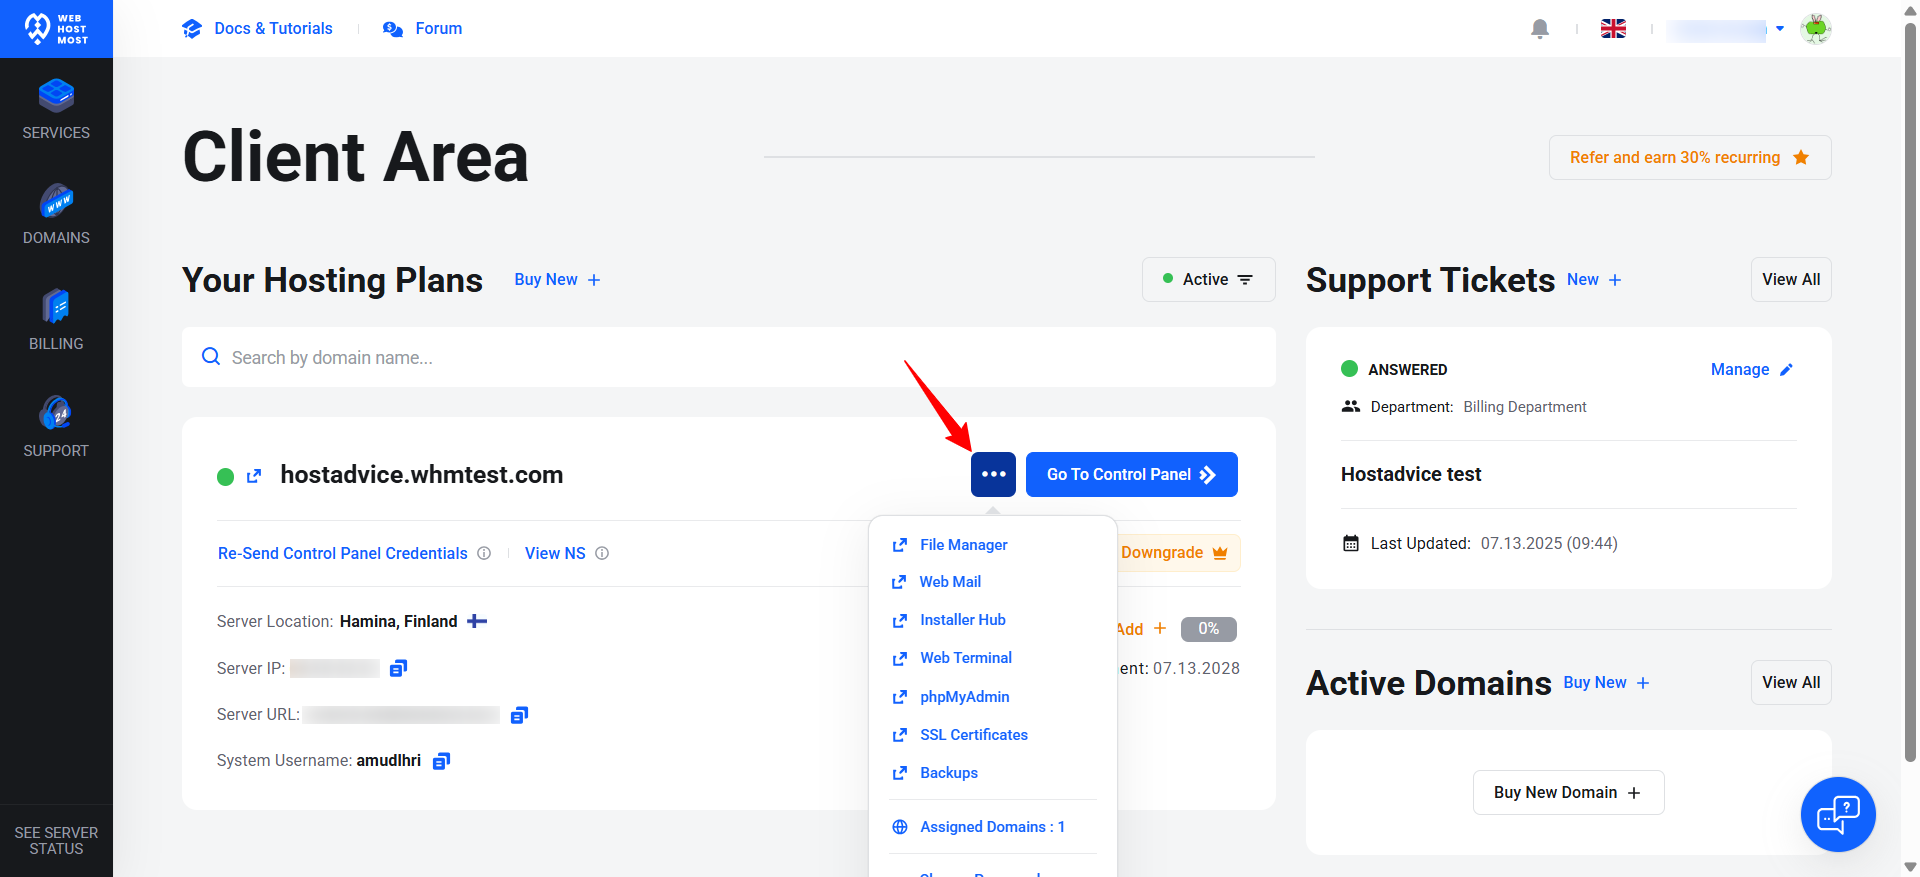Click the notifications bell icon

(1540, 29)
